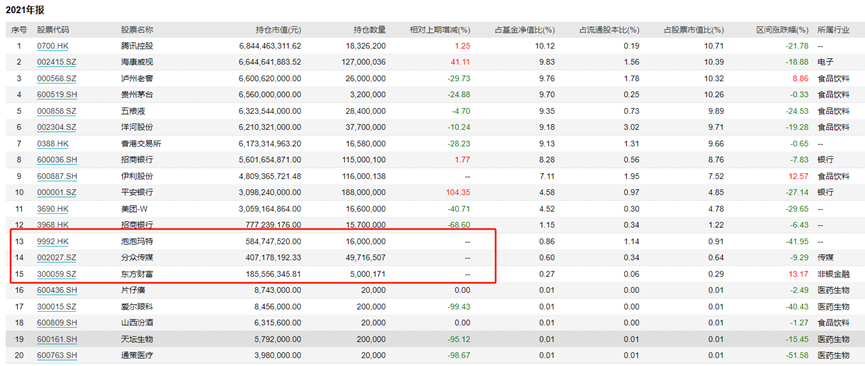The height and width of the screenshot is (366, 865).
Task: Select stock code 000858.SZ
Action: [56, 111]
